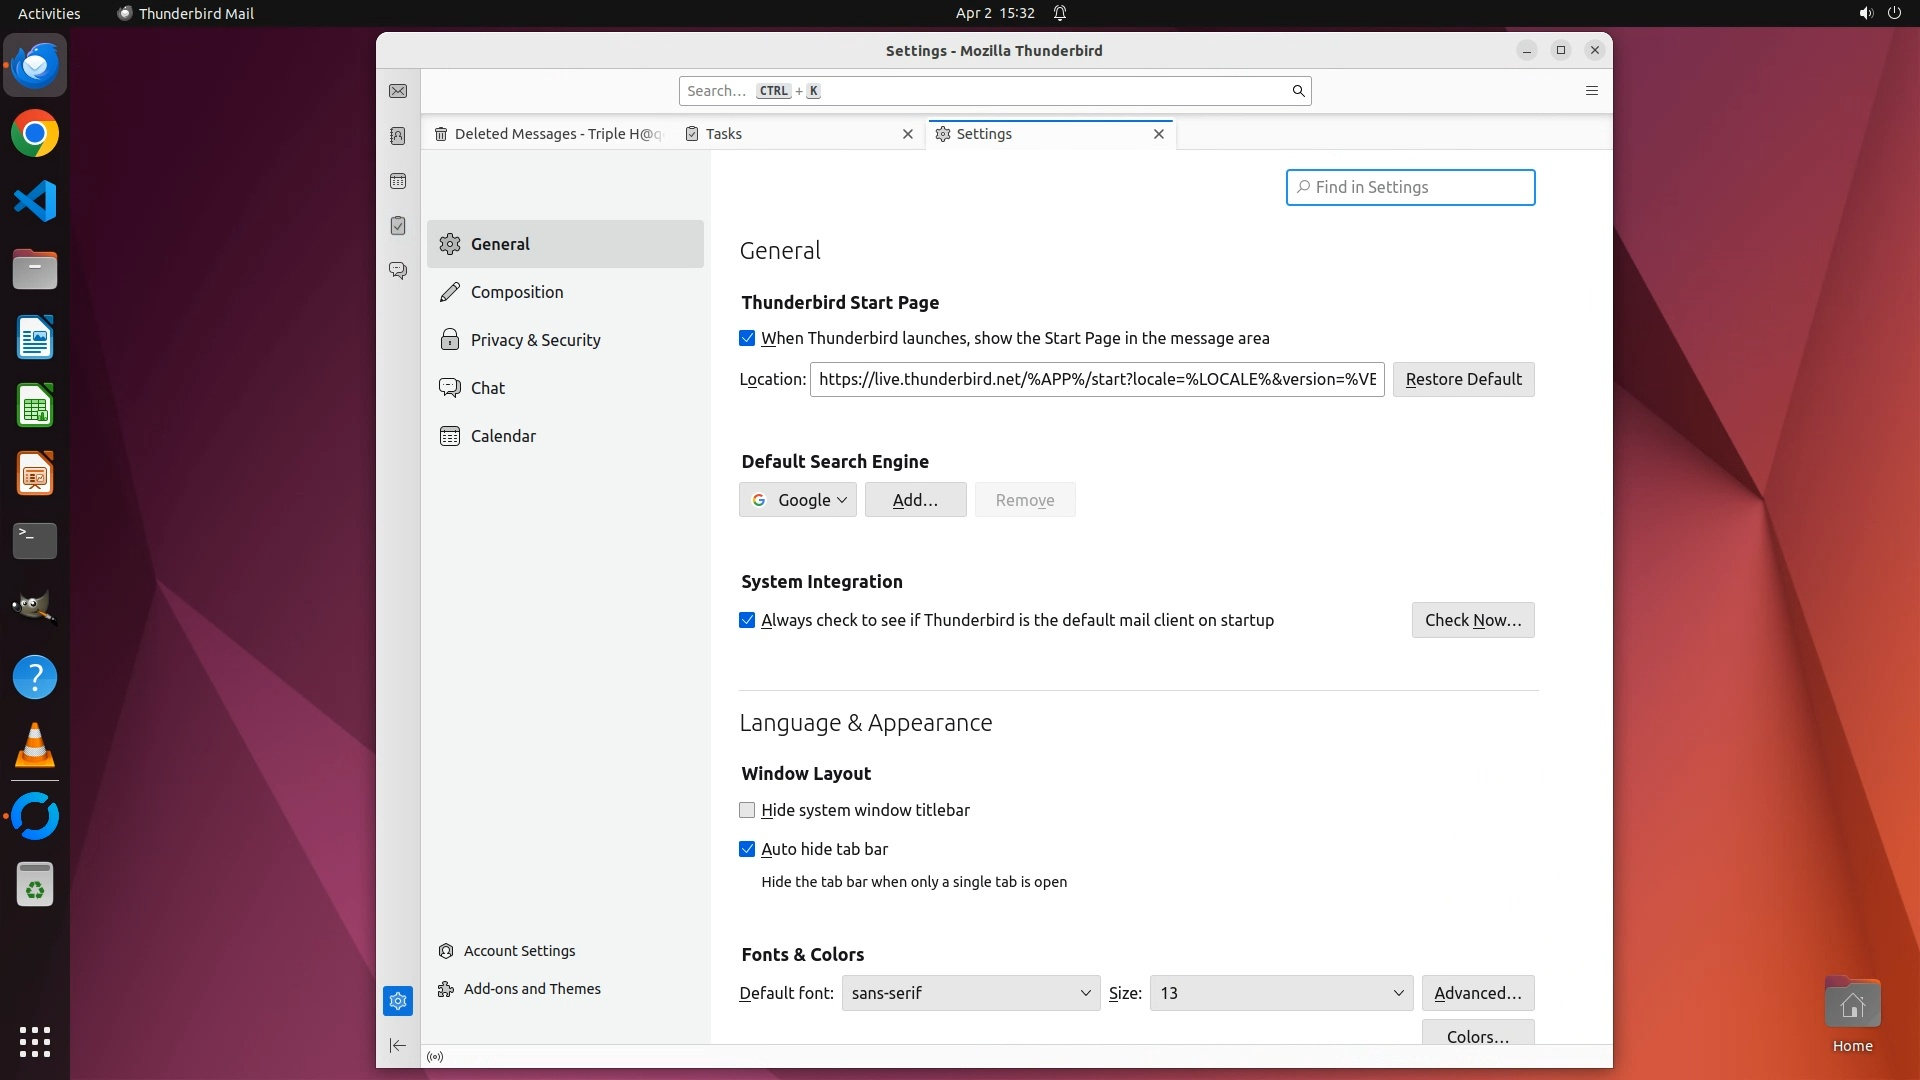The image size is (1920, 1080).
Task: Launch Google Chrome from the dock
Action: (x=35, y=134)
